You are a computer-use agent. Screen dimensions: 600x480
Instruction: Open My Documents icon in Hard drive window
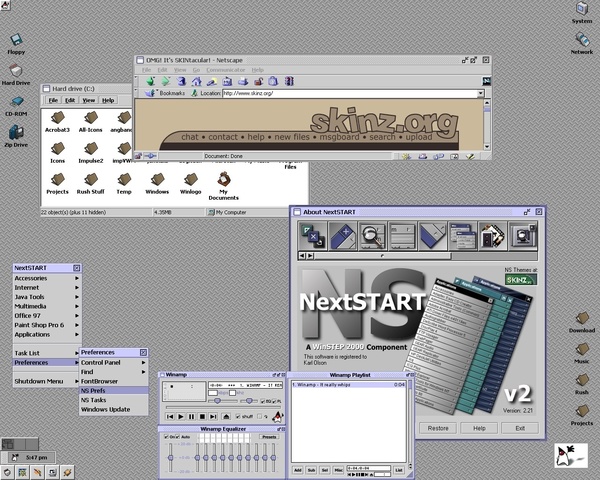(x=223, y=186)
